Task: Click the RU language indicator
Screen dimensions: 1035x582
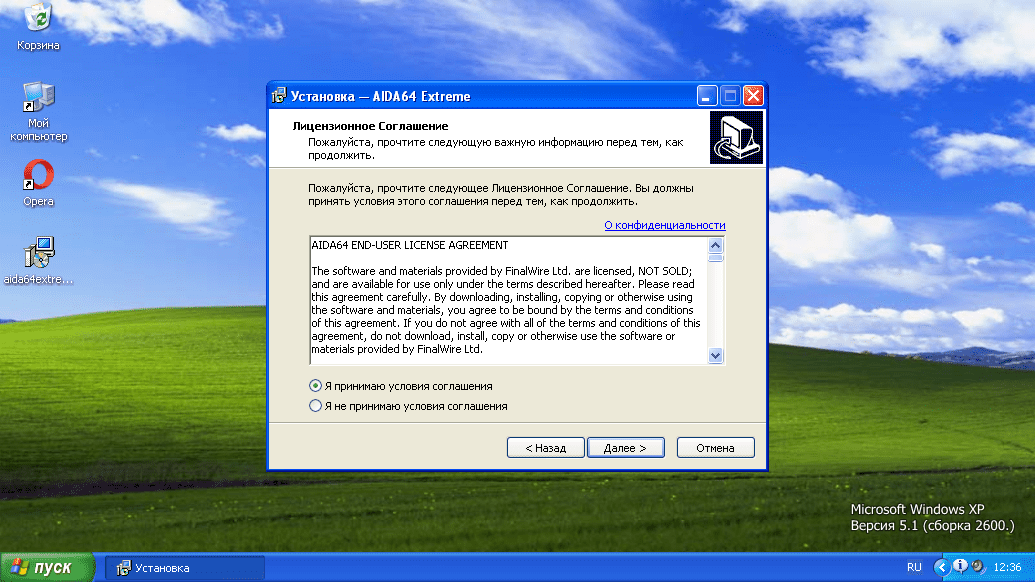Action: pos(914,567)
